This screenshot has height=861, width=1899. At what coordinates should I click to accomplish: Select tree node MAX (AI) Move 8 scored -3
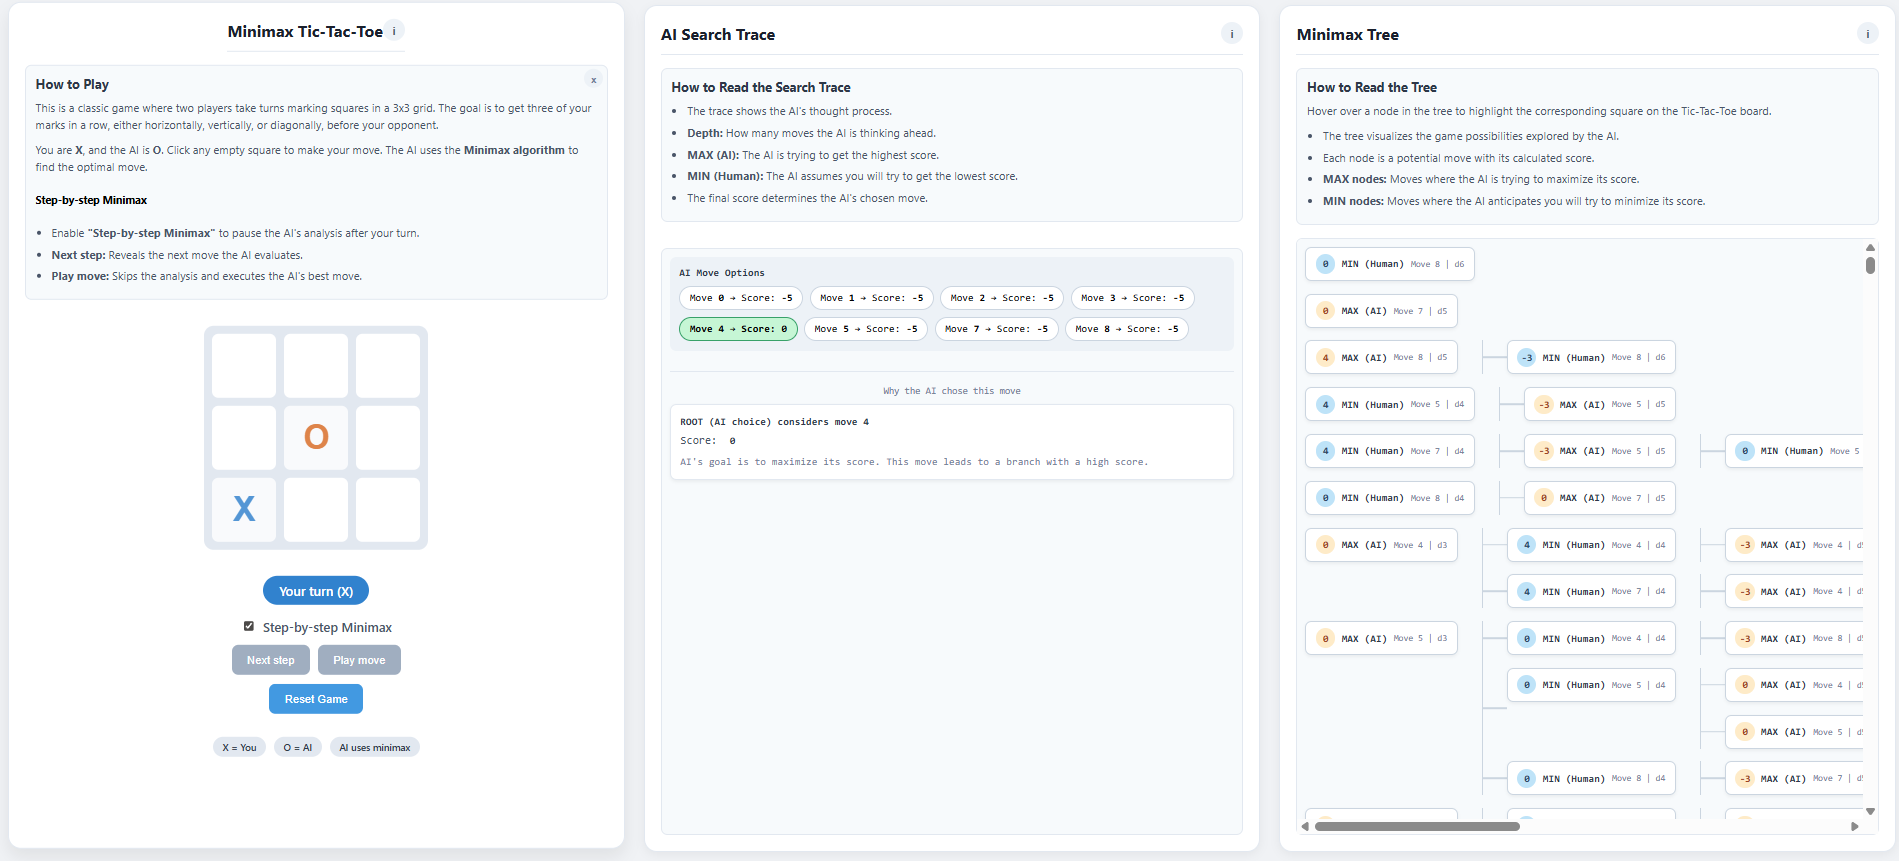(x=1795, y=638)
